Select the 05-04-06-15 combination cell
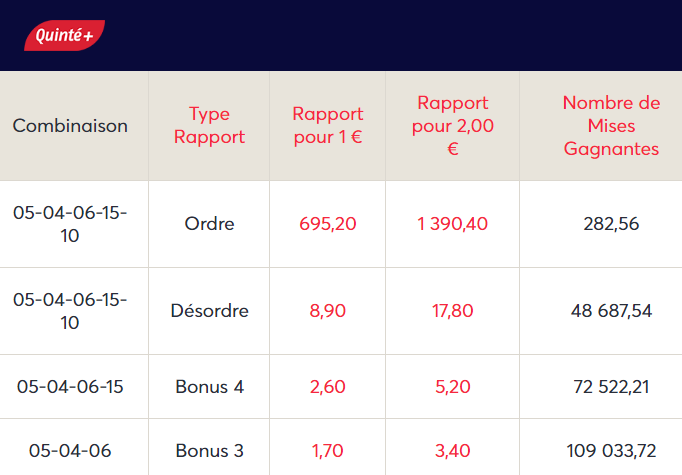Screen dimensions: 682x475 point(70,386)
